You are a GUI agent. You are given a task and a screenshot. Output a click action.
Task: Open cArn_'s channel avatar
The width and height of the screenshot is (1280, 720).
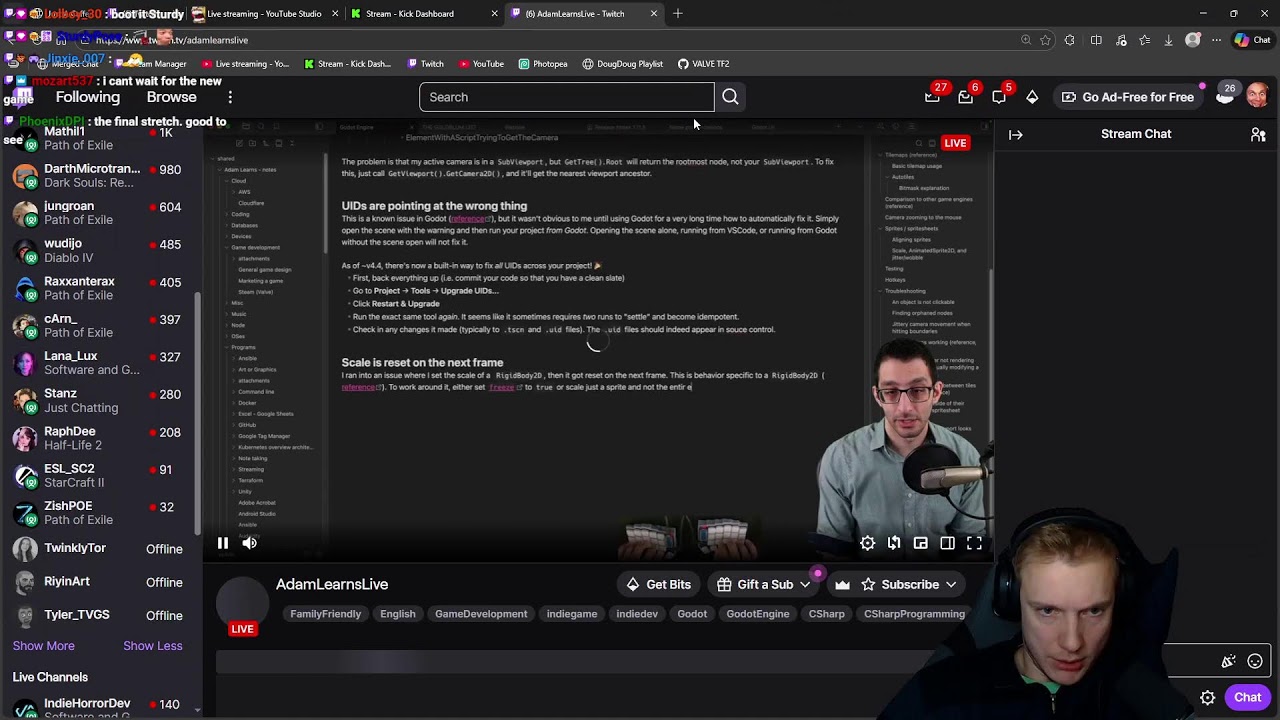[26, 325]
